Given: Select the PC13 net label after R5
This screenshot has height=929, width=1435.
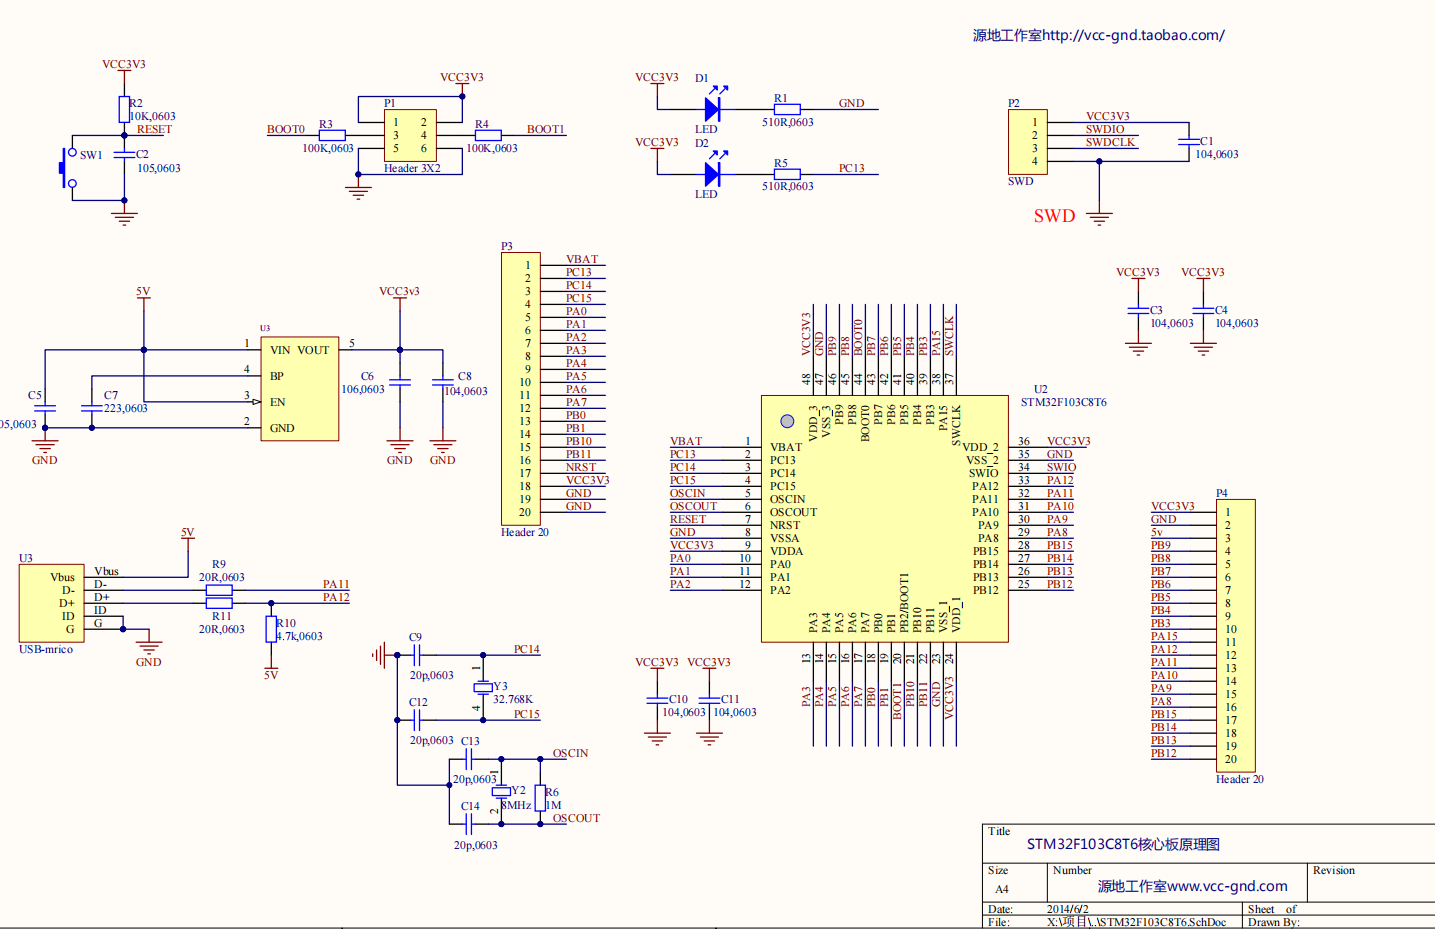Looking at the screenshot, I should [x=852, y=168].
